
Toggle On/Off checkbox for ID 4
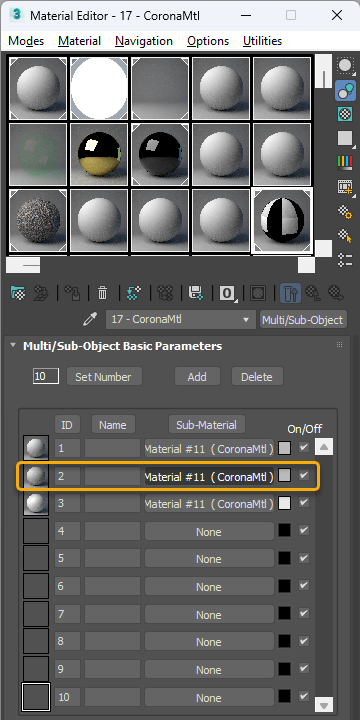click(x=304, y=530)
